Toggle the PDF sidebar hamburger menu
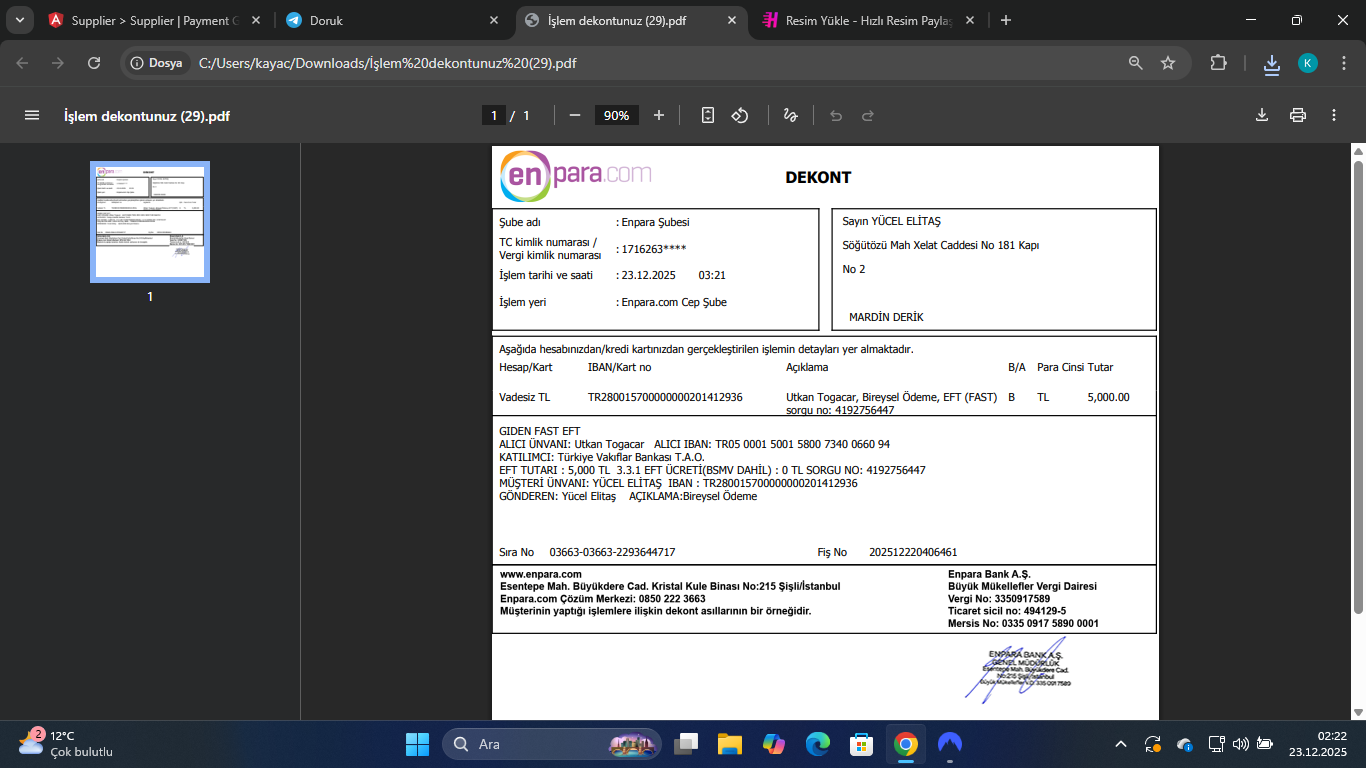 (32, 115)
